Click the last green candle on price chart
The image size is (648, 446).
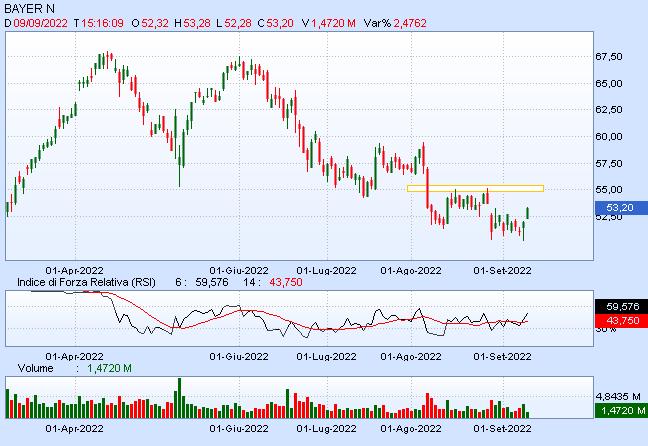point(527,213)
